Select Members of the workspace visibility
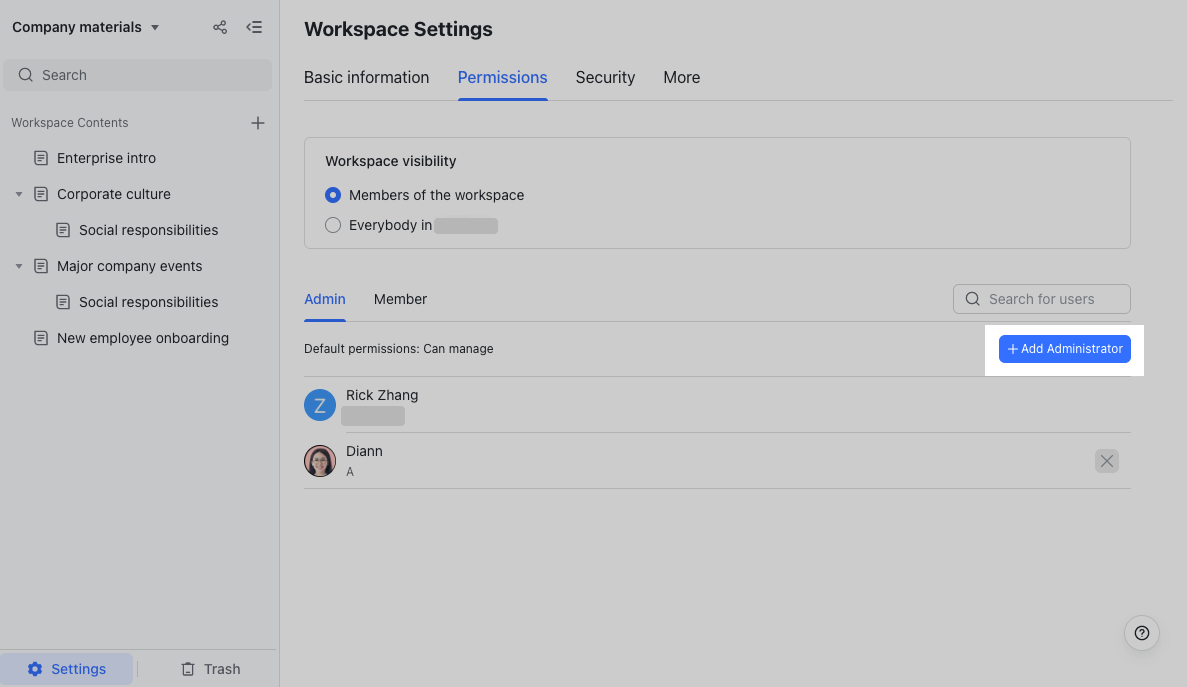Screen dimensions: 1187x687 coord(332,195)
